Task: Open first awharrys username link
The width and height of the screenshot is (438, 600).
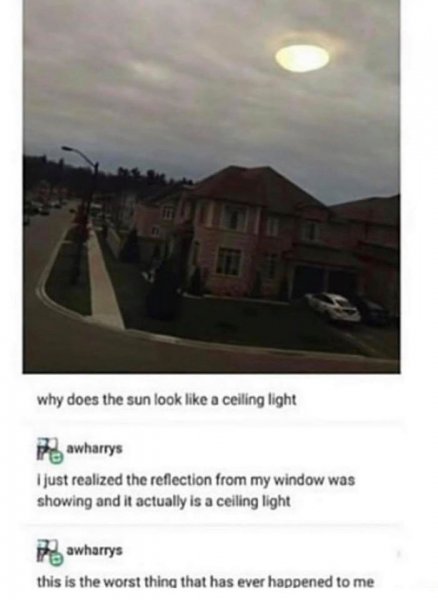Action: (94, 448)
